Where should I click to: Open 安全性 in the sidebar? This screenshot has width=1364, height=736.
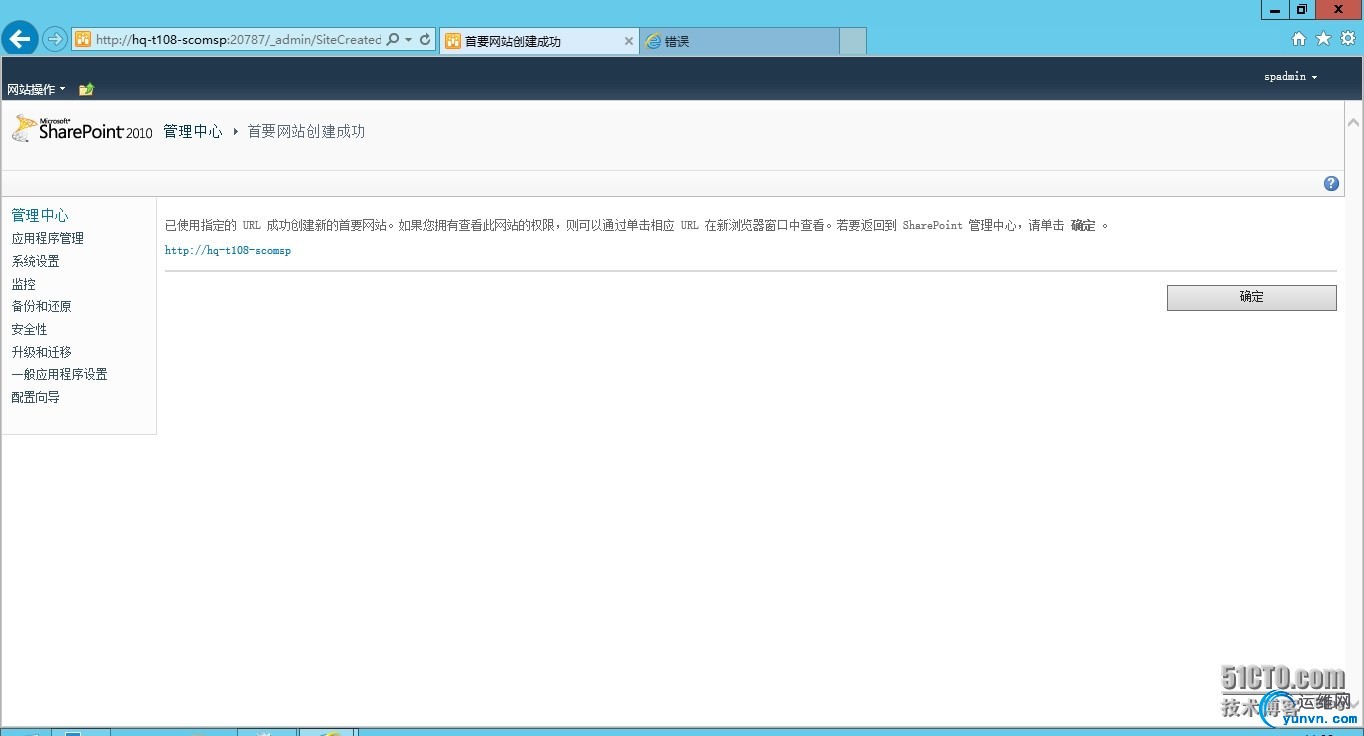30,329
